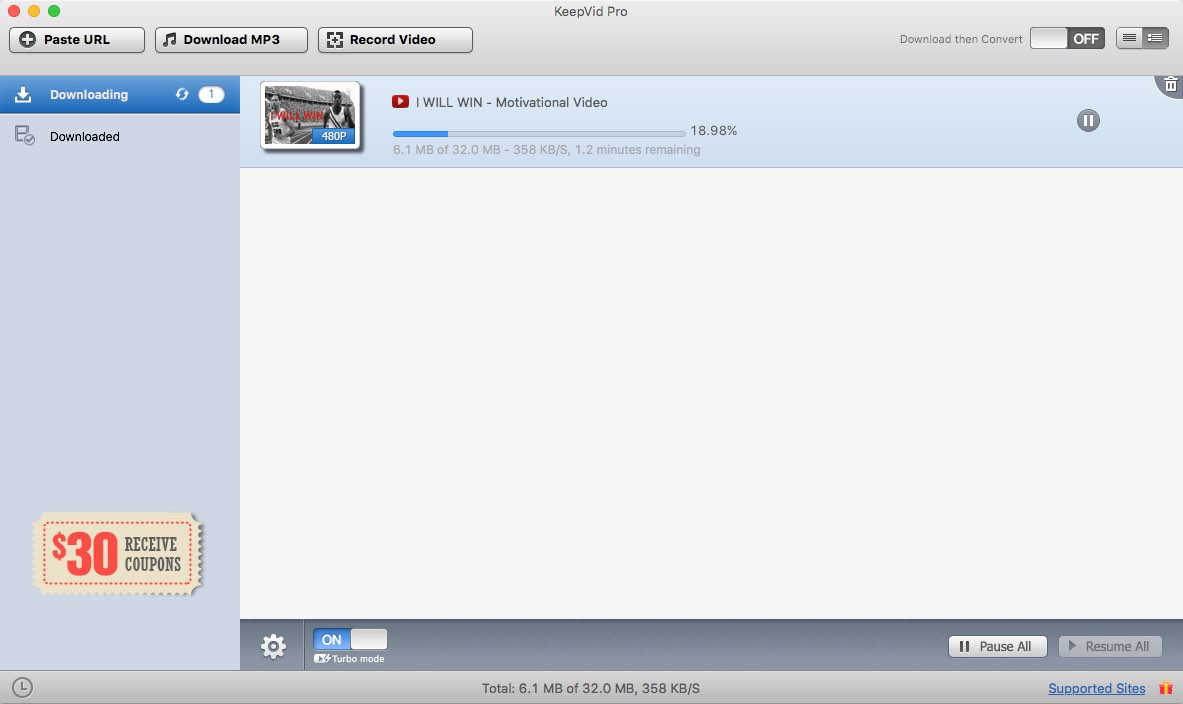Image resolution: width=1183 pixels, height=704 pixels.
Task: Switch to compact list view
Action: click(x=1129, y=38)
